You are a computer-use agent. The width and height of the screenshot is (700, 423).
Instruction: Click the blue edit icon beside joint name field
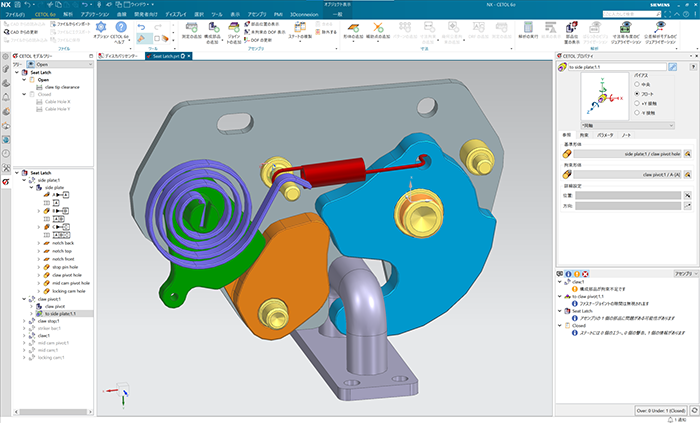pyautogui.click(x=672, y=67)
